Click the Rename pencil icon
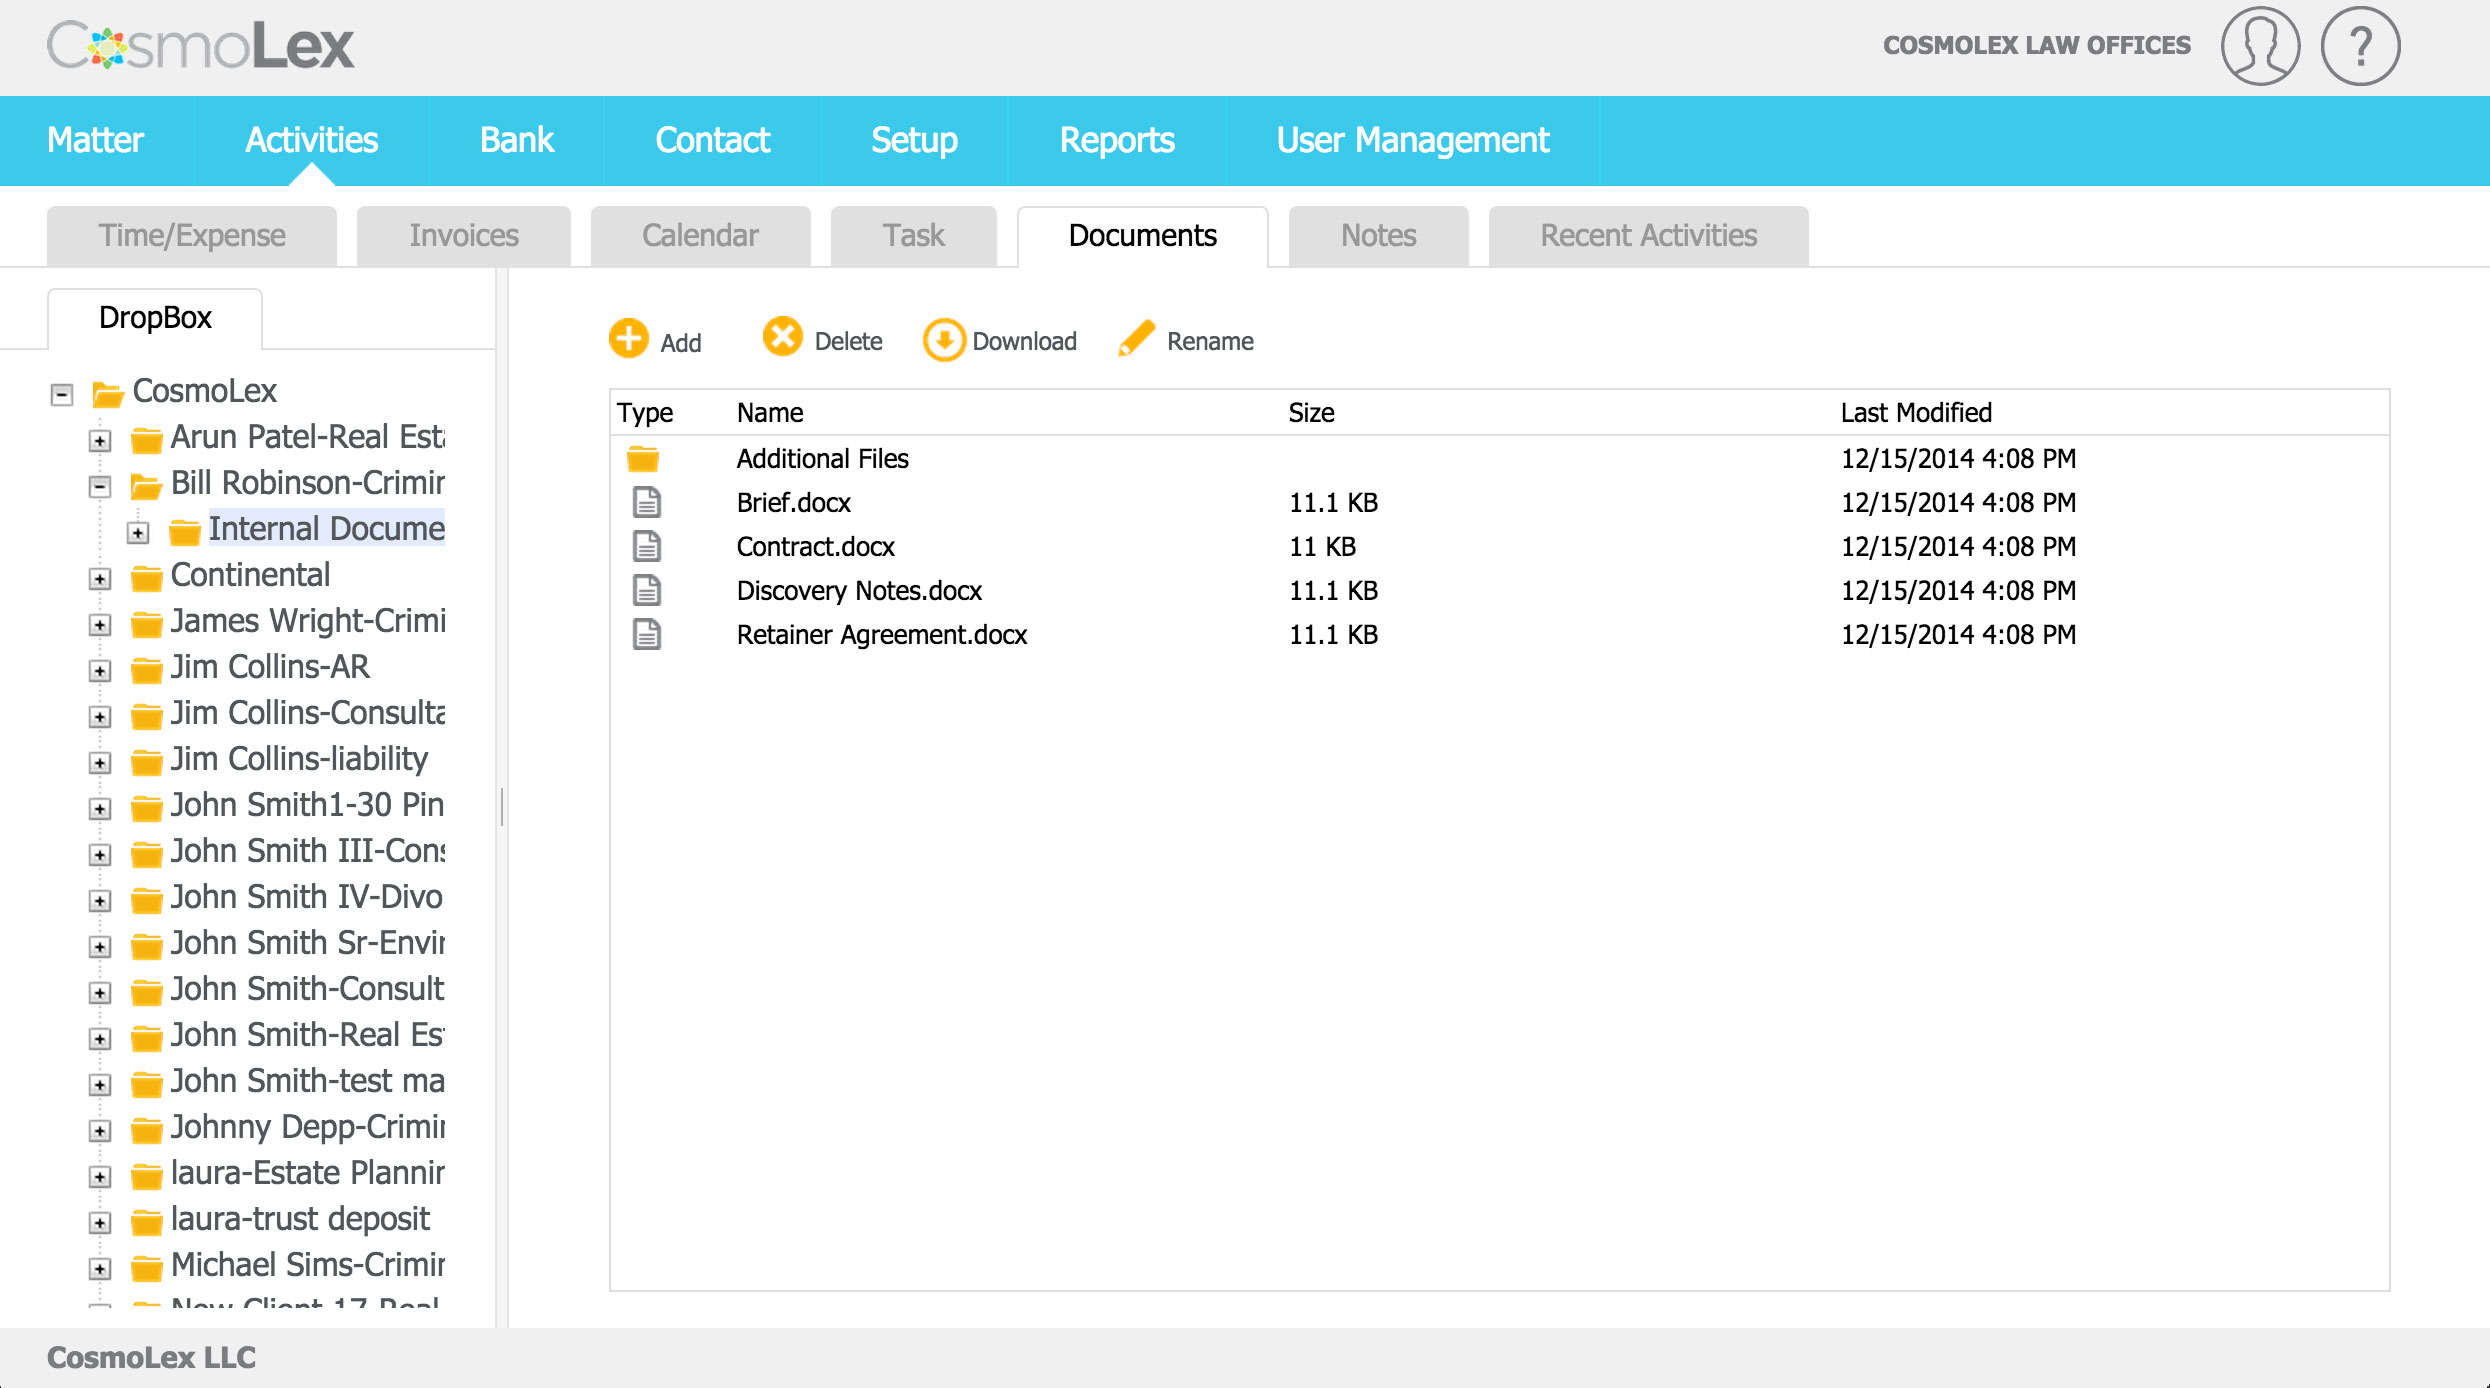The image size is (2490, 1388). 1137,339
